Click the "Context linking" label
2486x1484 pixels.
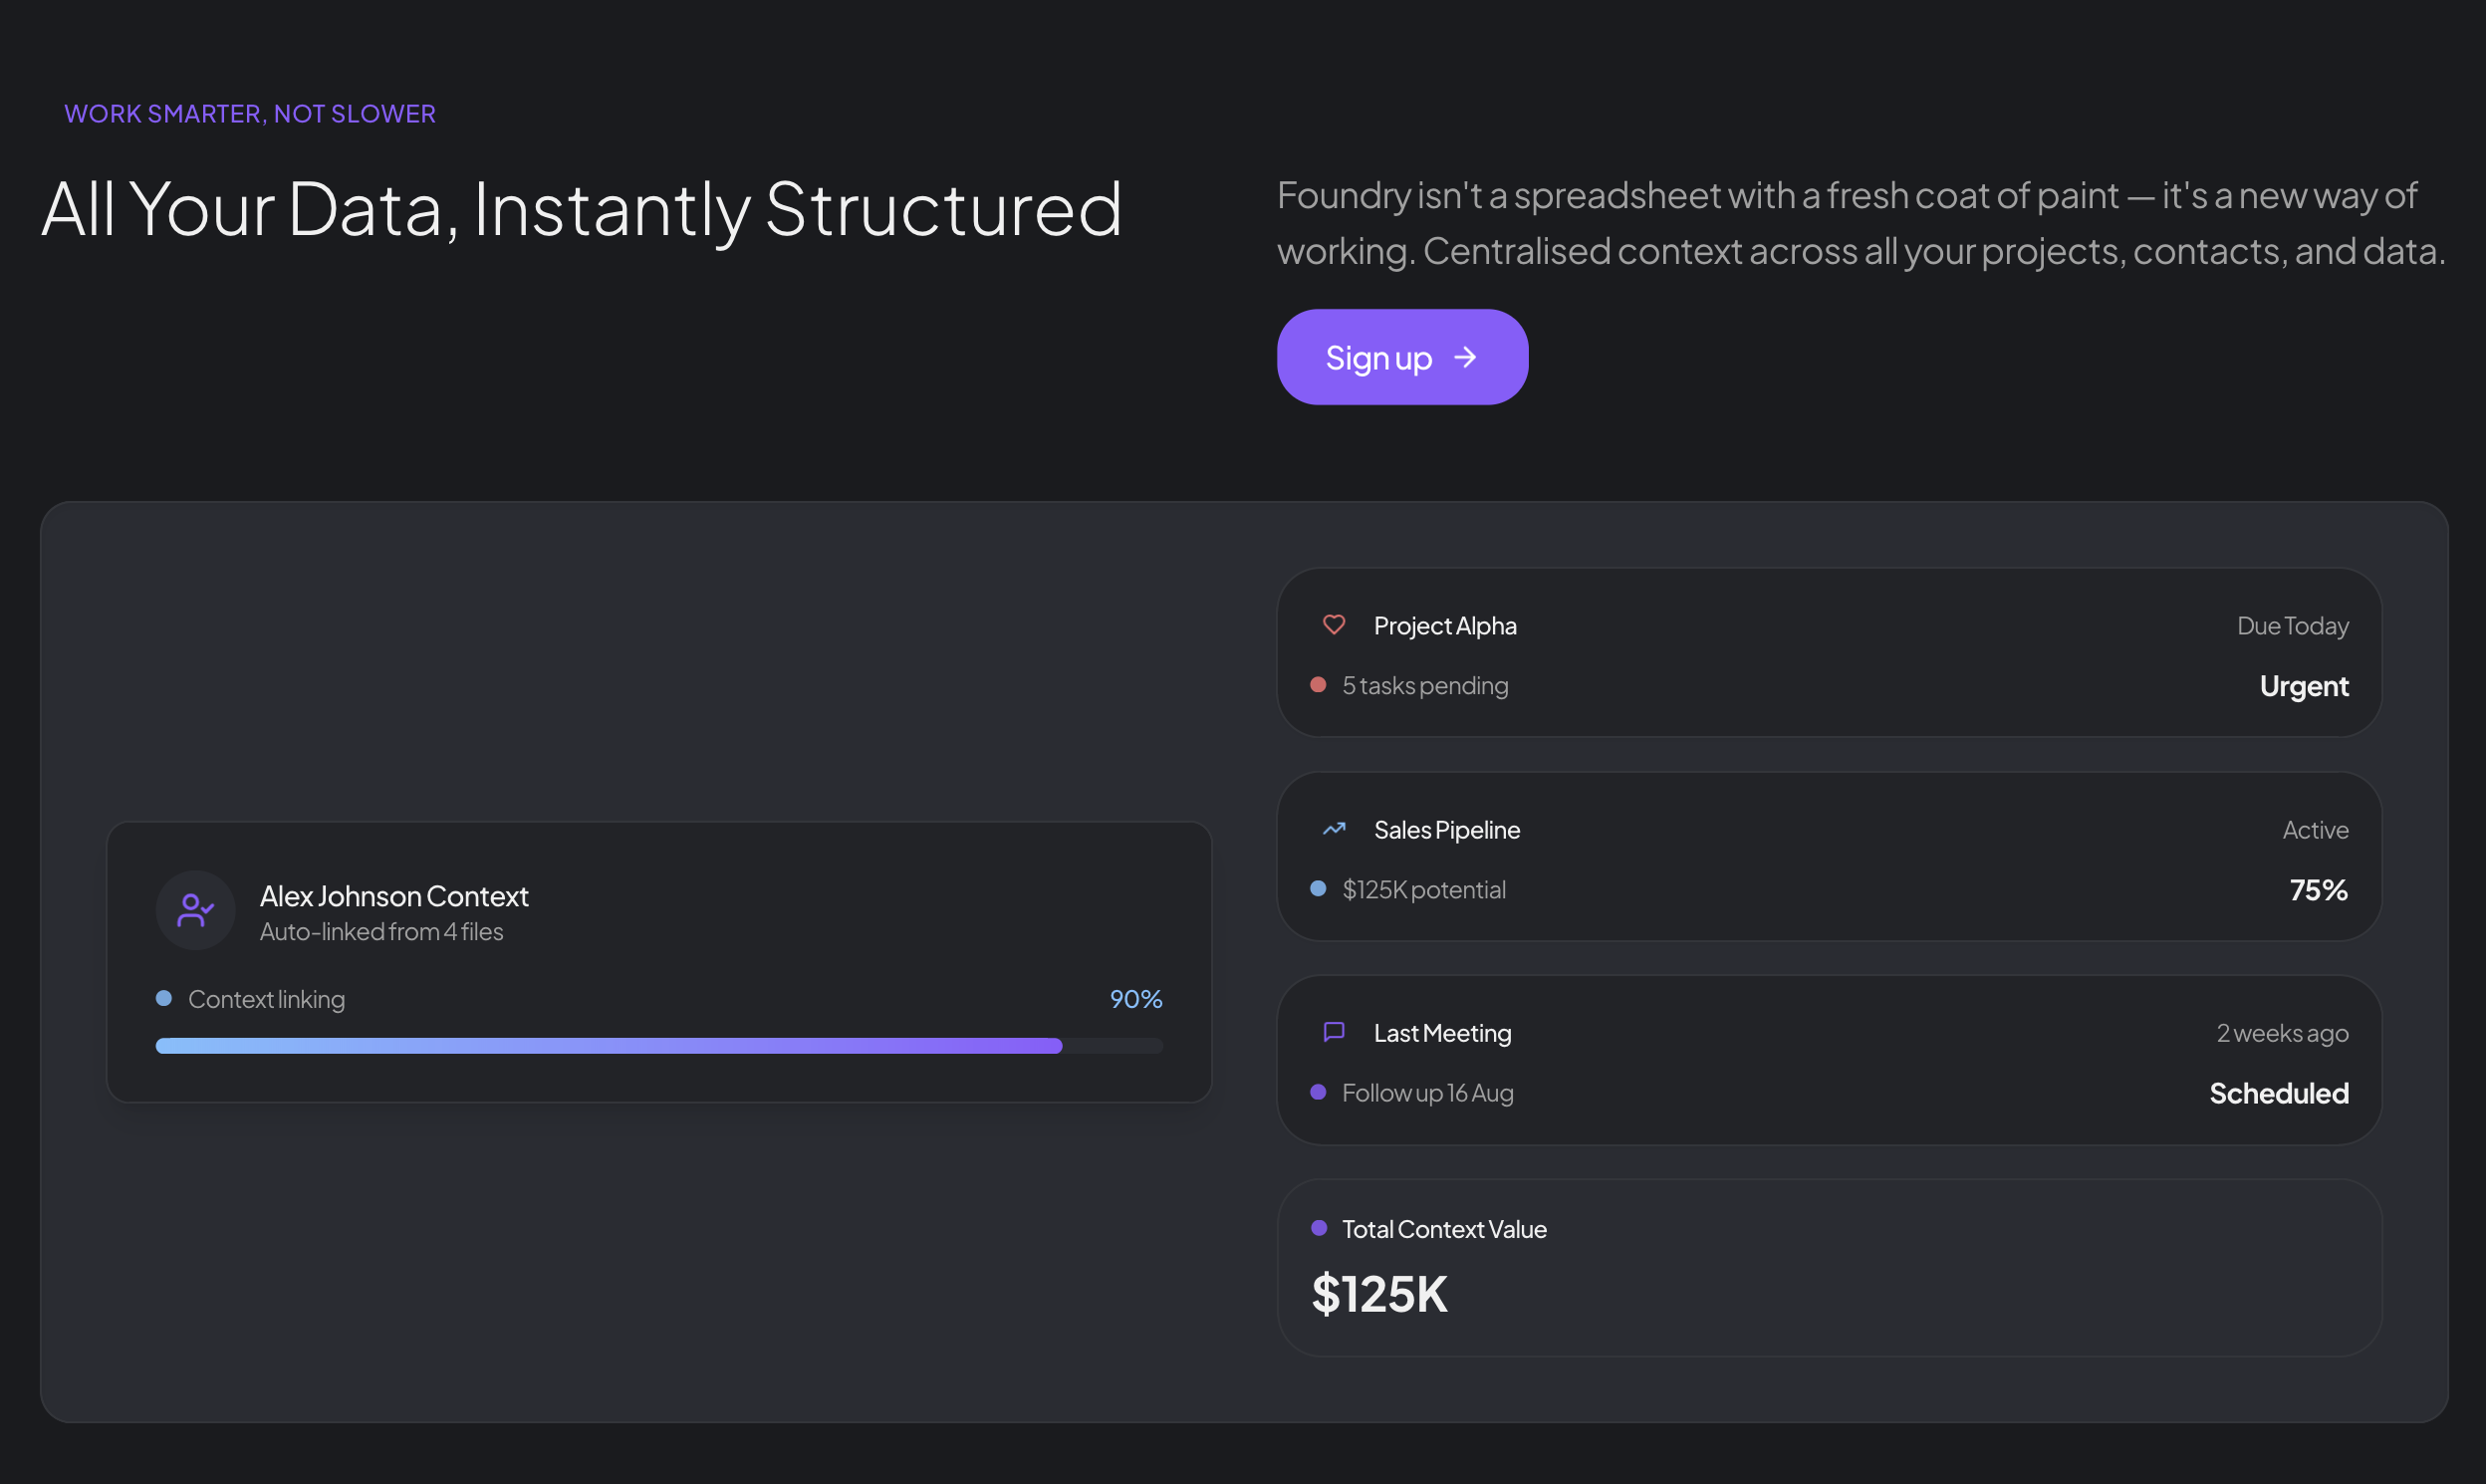267,999
